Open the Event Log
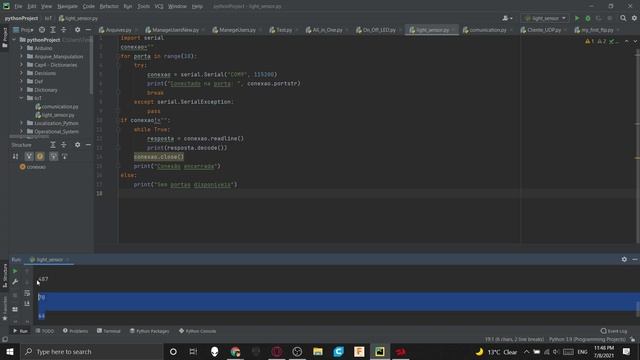640x360 pixels. (614, 331)
